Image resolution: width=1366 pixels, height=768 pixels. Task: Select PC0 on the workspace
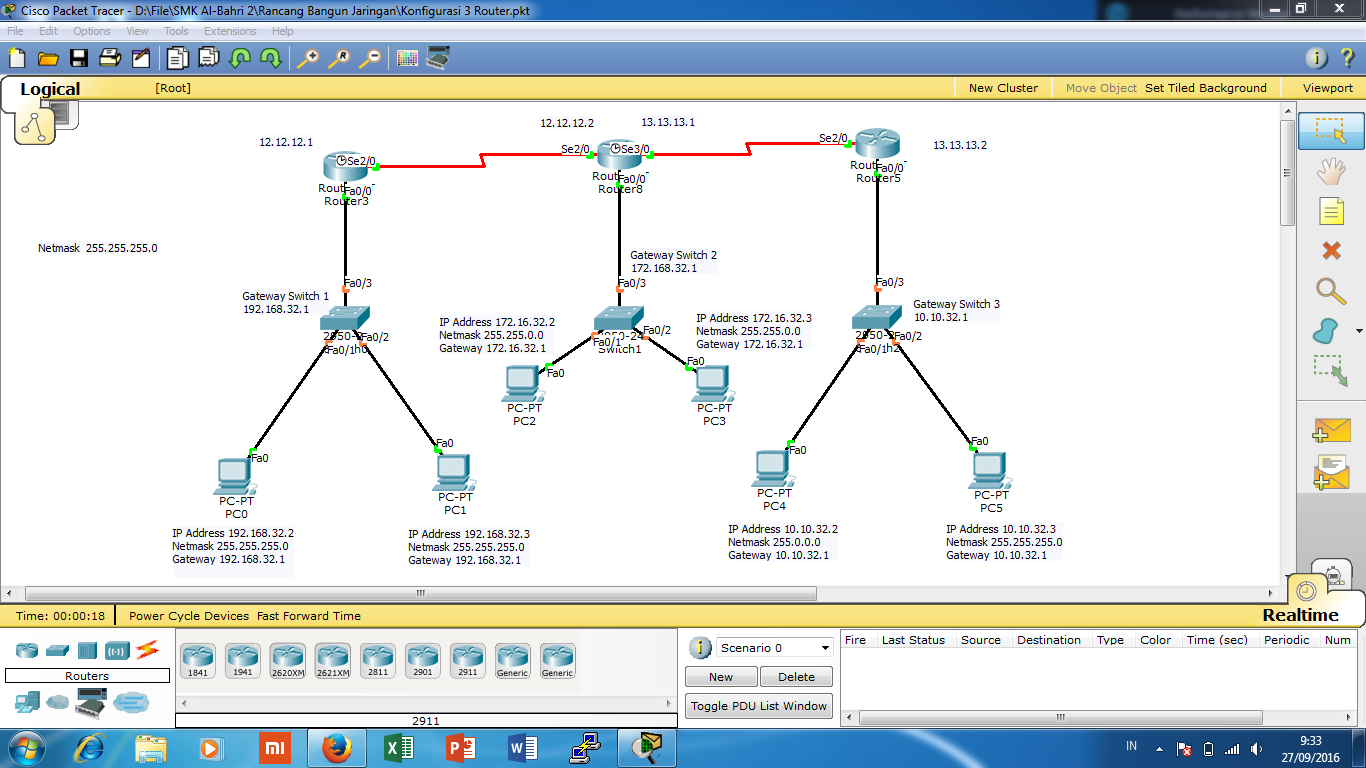click(x=235, y=477)
